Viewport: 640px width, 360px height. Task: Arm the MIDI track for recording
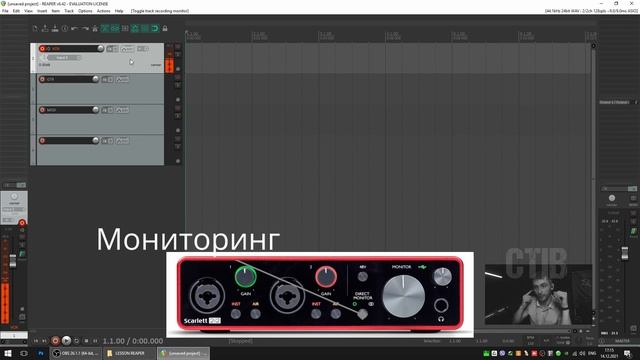42,110
